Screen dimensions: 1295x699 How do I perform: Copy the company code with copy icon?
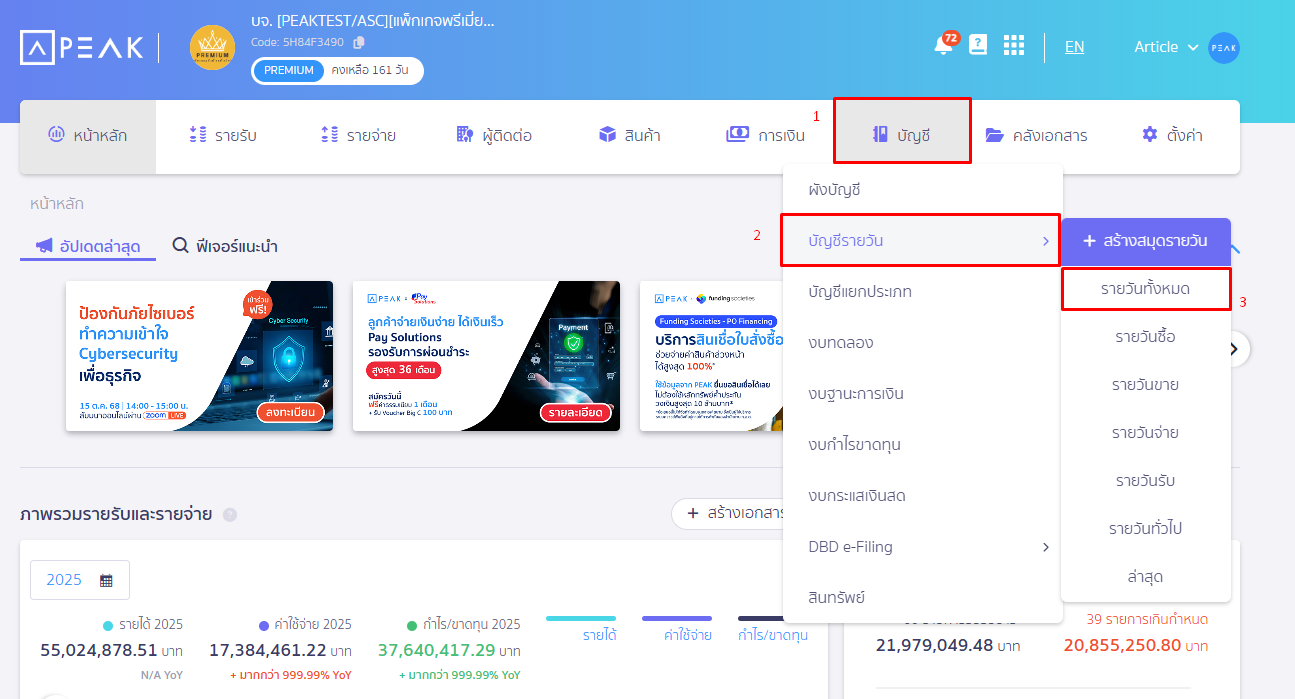coord(359,42)
